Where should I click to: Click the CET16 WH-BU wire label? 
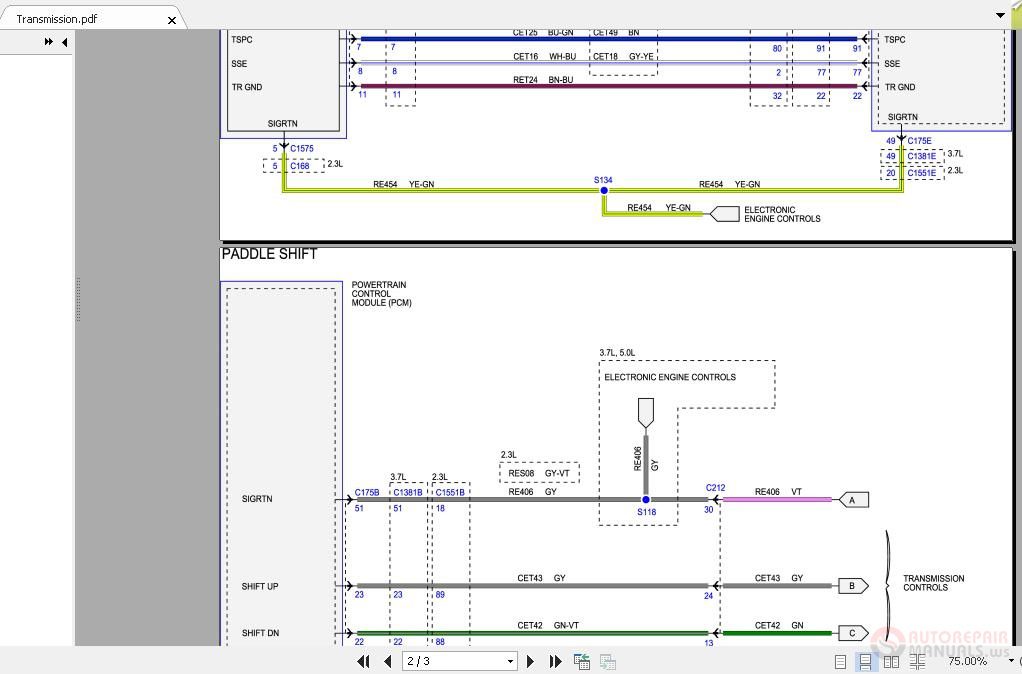click(544, 57)
